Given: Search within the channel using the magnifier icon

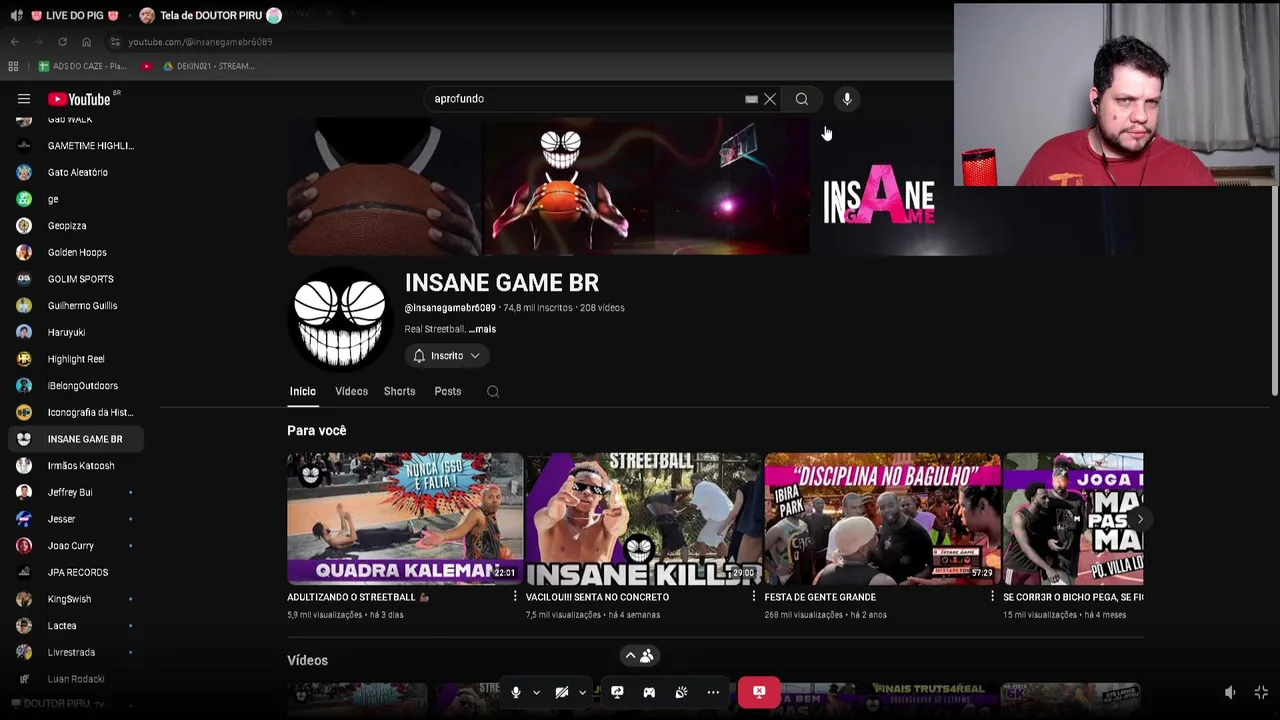Looking at the screenshot, I should [x=493, y=392].
